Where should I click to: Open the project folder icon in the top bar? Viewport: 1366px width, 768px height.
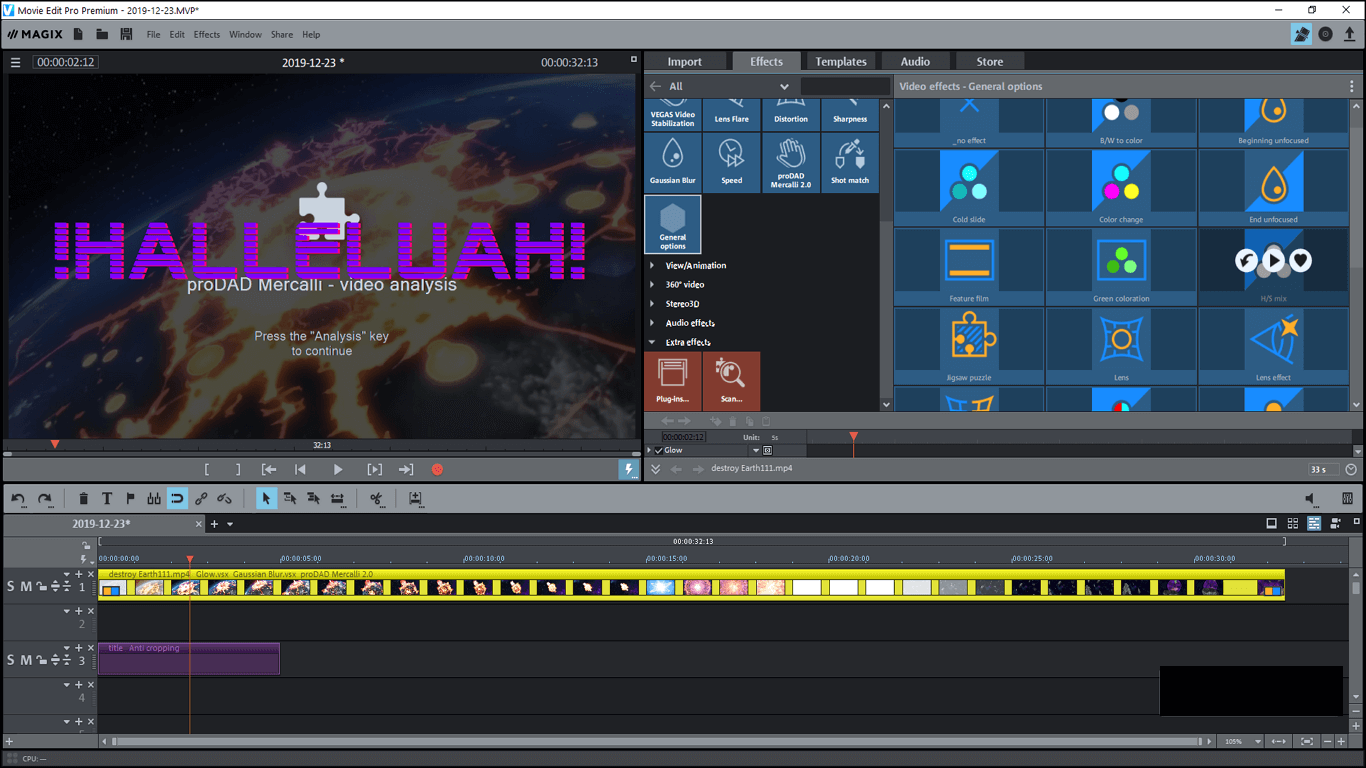pyautogui.click(x=102, y=34)
